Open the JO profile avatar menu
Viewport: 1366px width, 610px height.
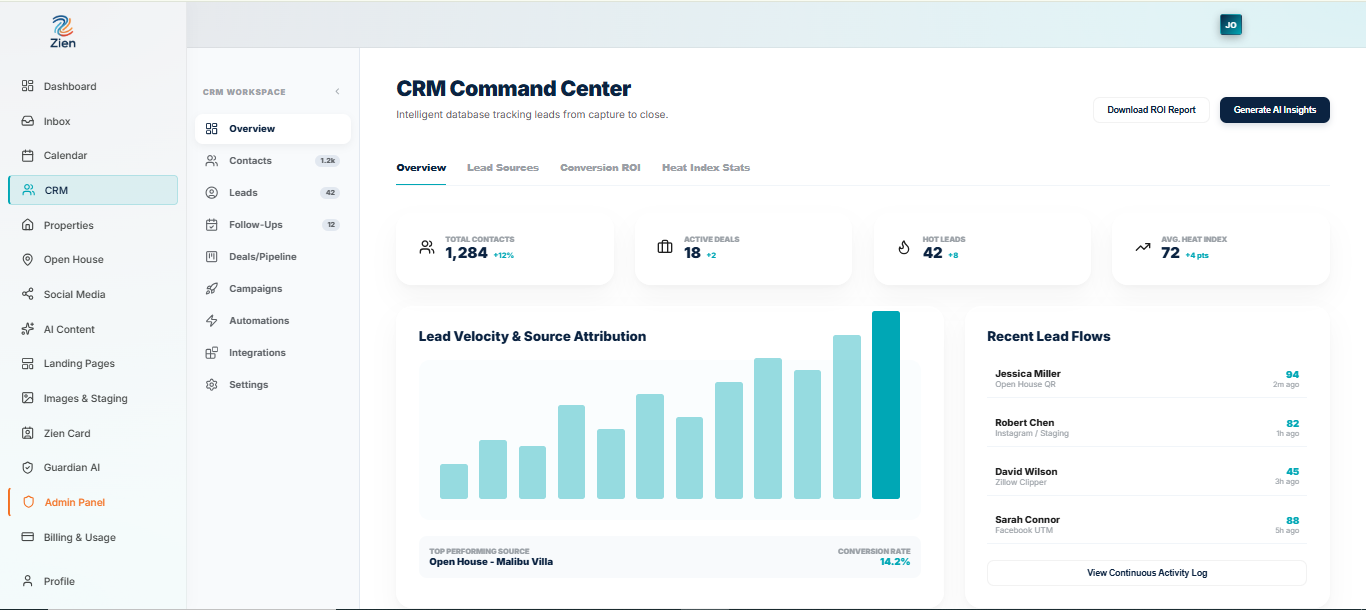[1231, 24]
